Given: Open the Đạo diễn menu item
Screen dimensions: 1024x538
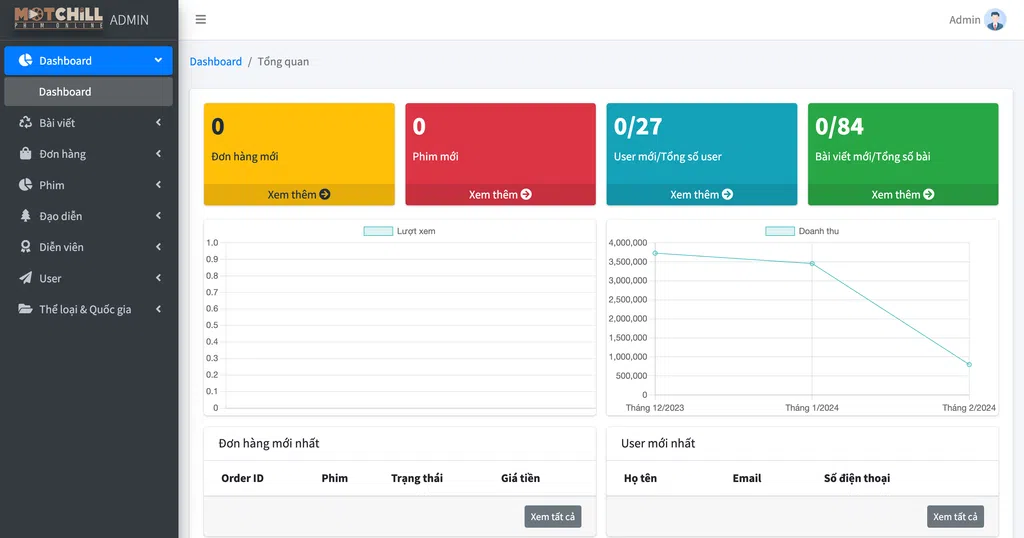Looking at the screenshot, I should pyautogui.click(x=88, y=215).
